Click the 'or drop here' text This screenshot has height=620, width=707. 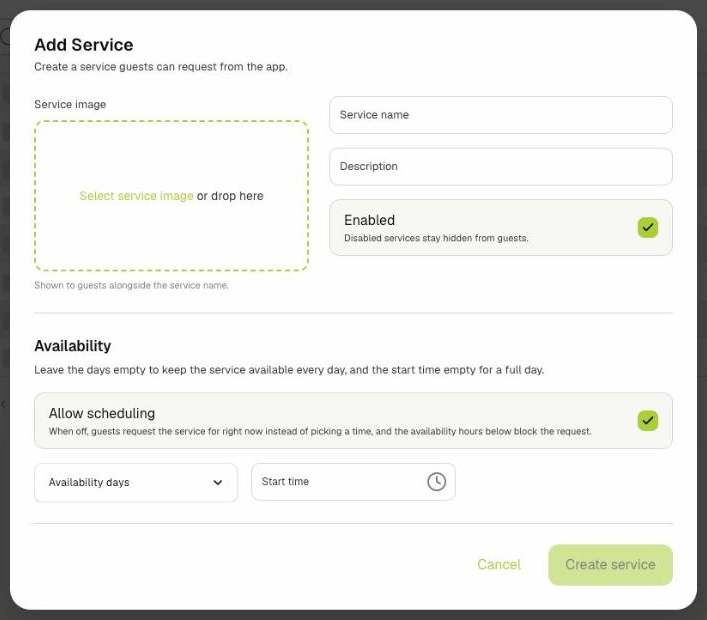pyautogui.click(x=230, y=196)
